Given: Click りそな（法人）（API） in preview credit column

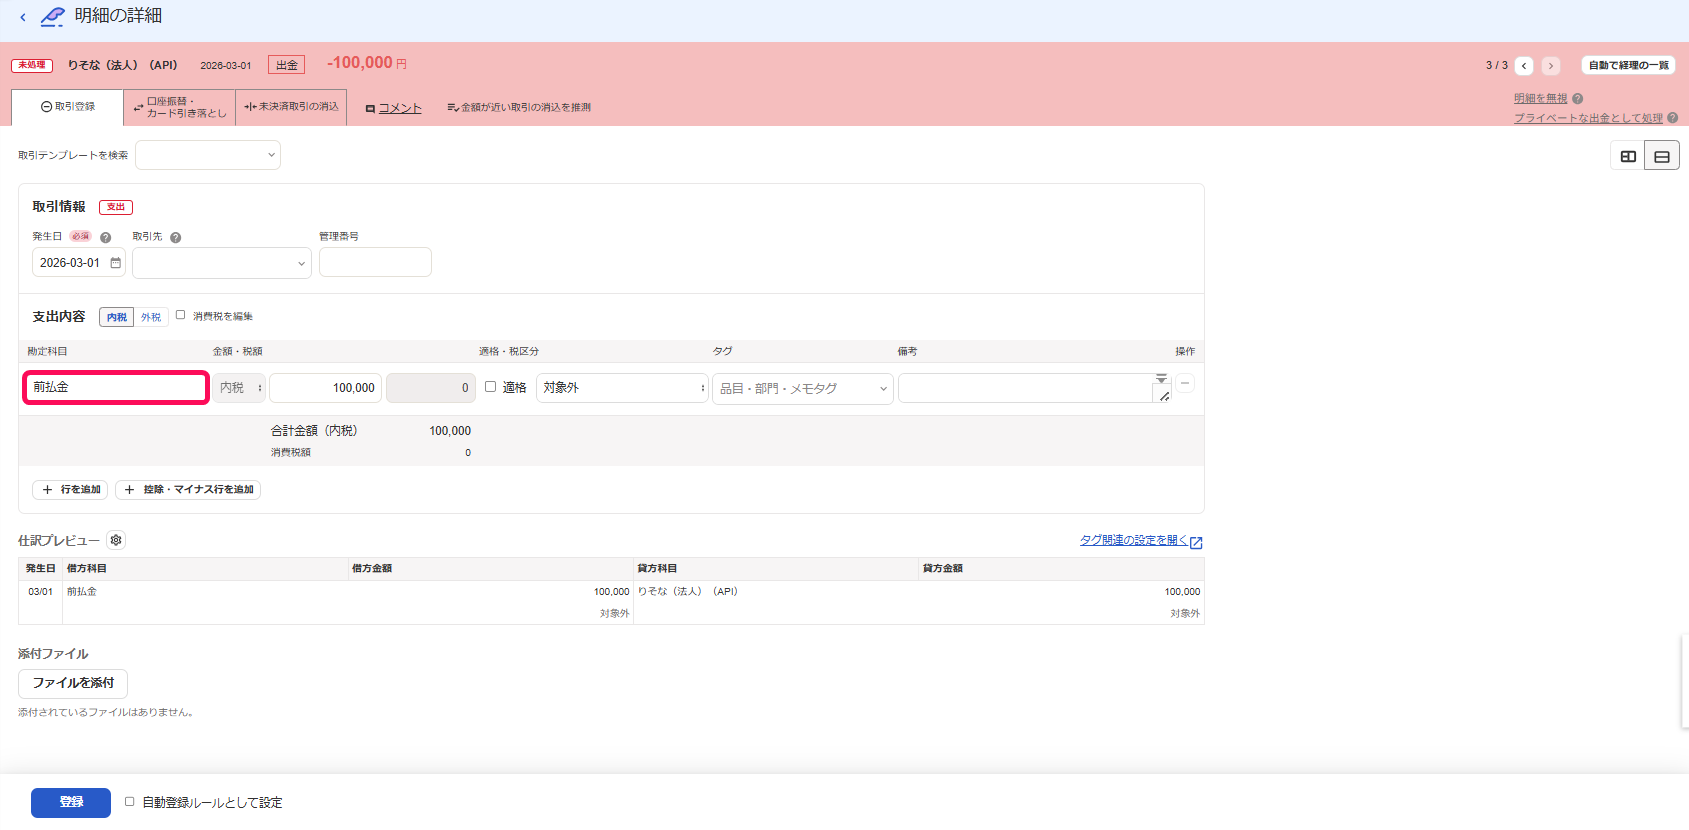Looking at the screenshot, I should 688,592.
